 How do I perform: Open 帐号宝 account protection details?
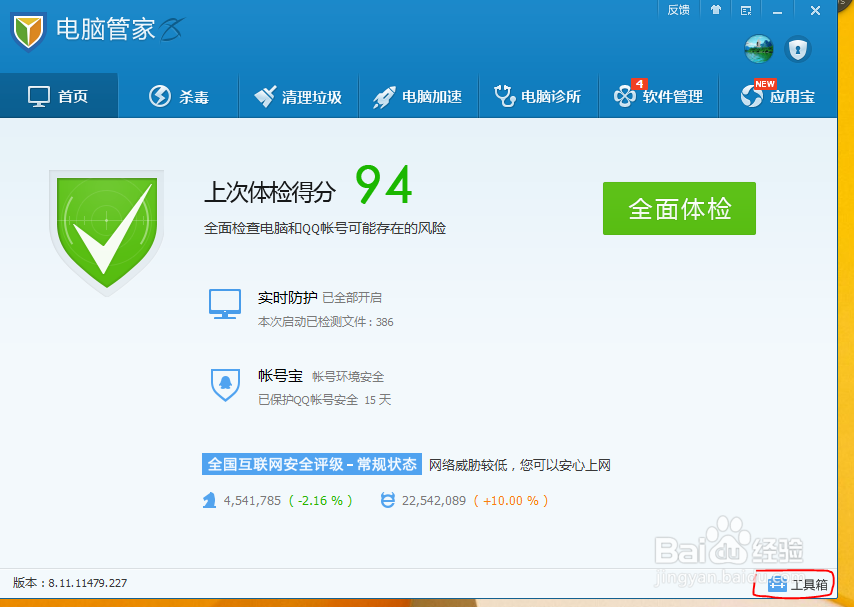280,376
